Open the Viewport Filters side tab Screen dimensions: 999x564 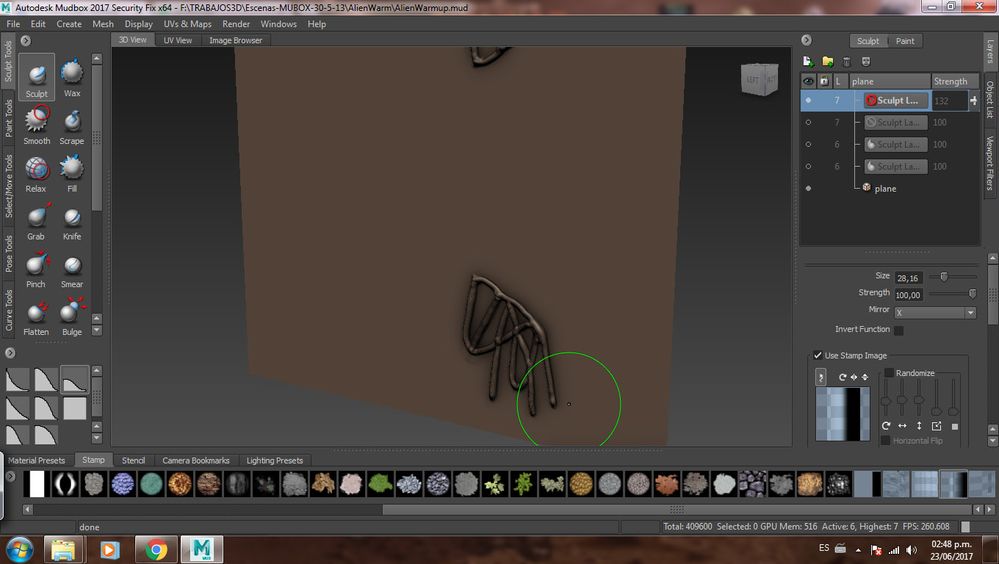(x=990, y=163)
